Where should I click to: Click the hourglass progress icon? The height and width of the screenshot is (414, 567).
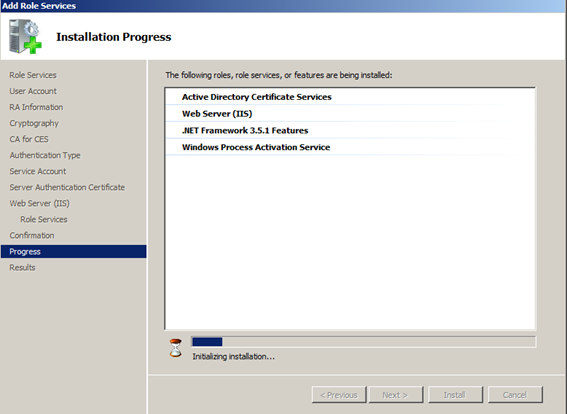(176, 348)
